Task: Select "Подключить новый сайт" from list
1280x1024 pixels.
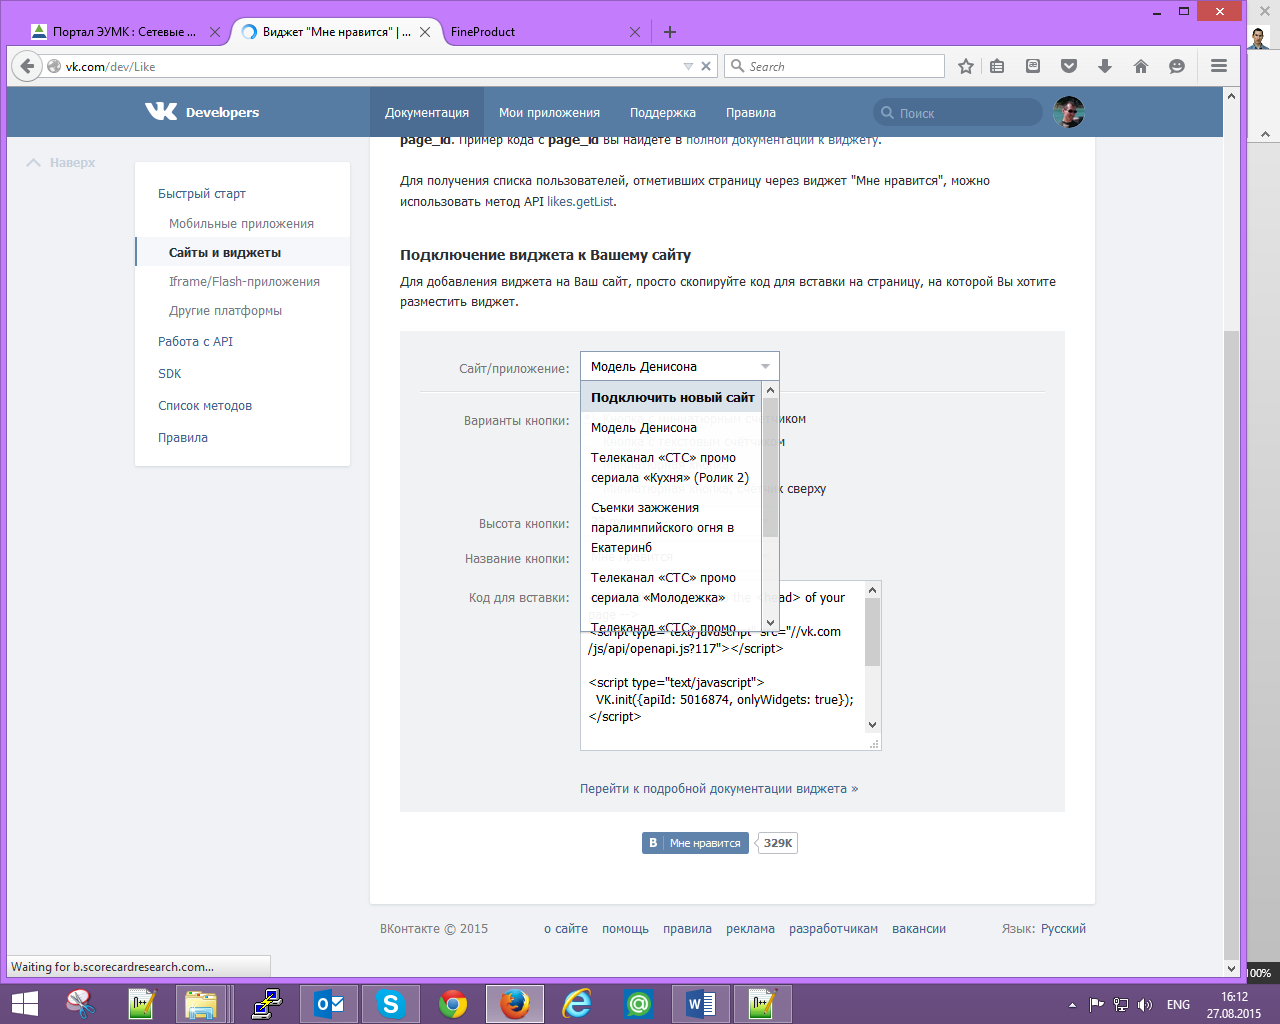Action: pos(672,397)
